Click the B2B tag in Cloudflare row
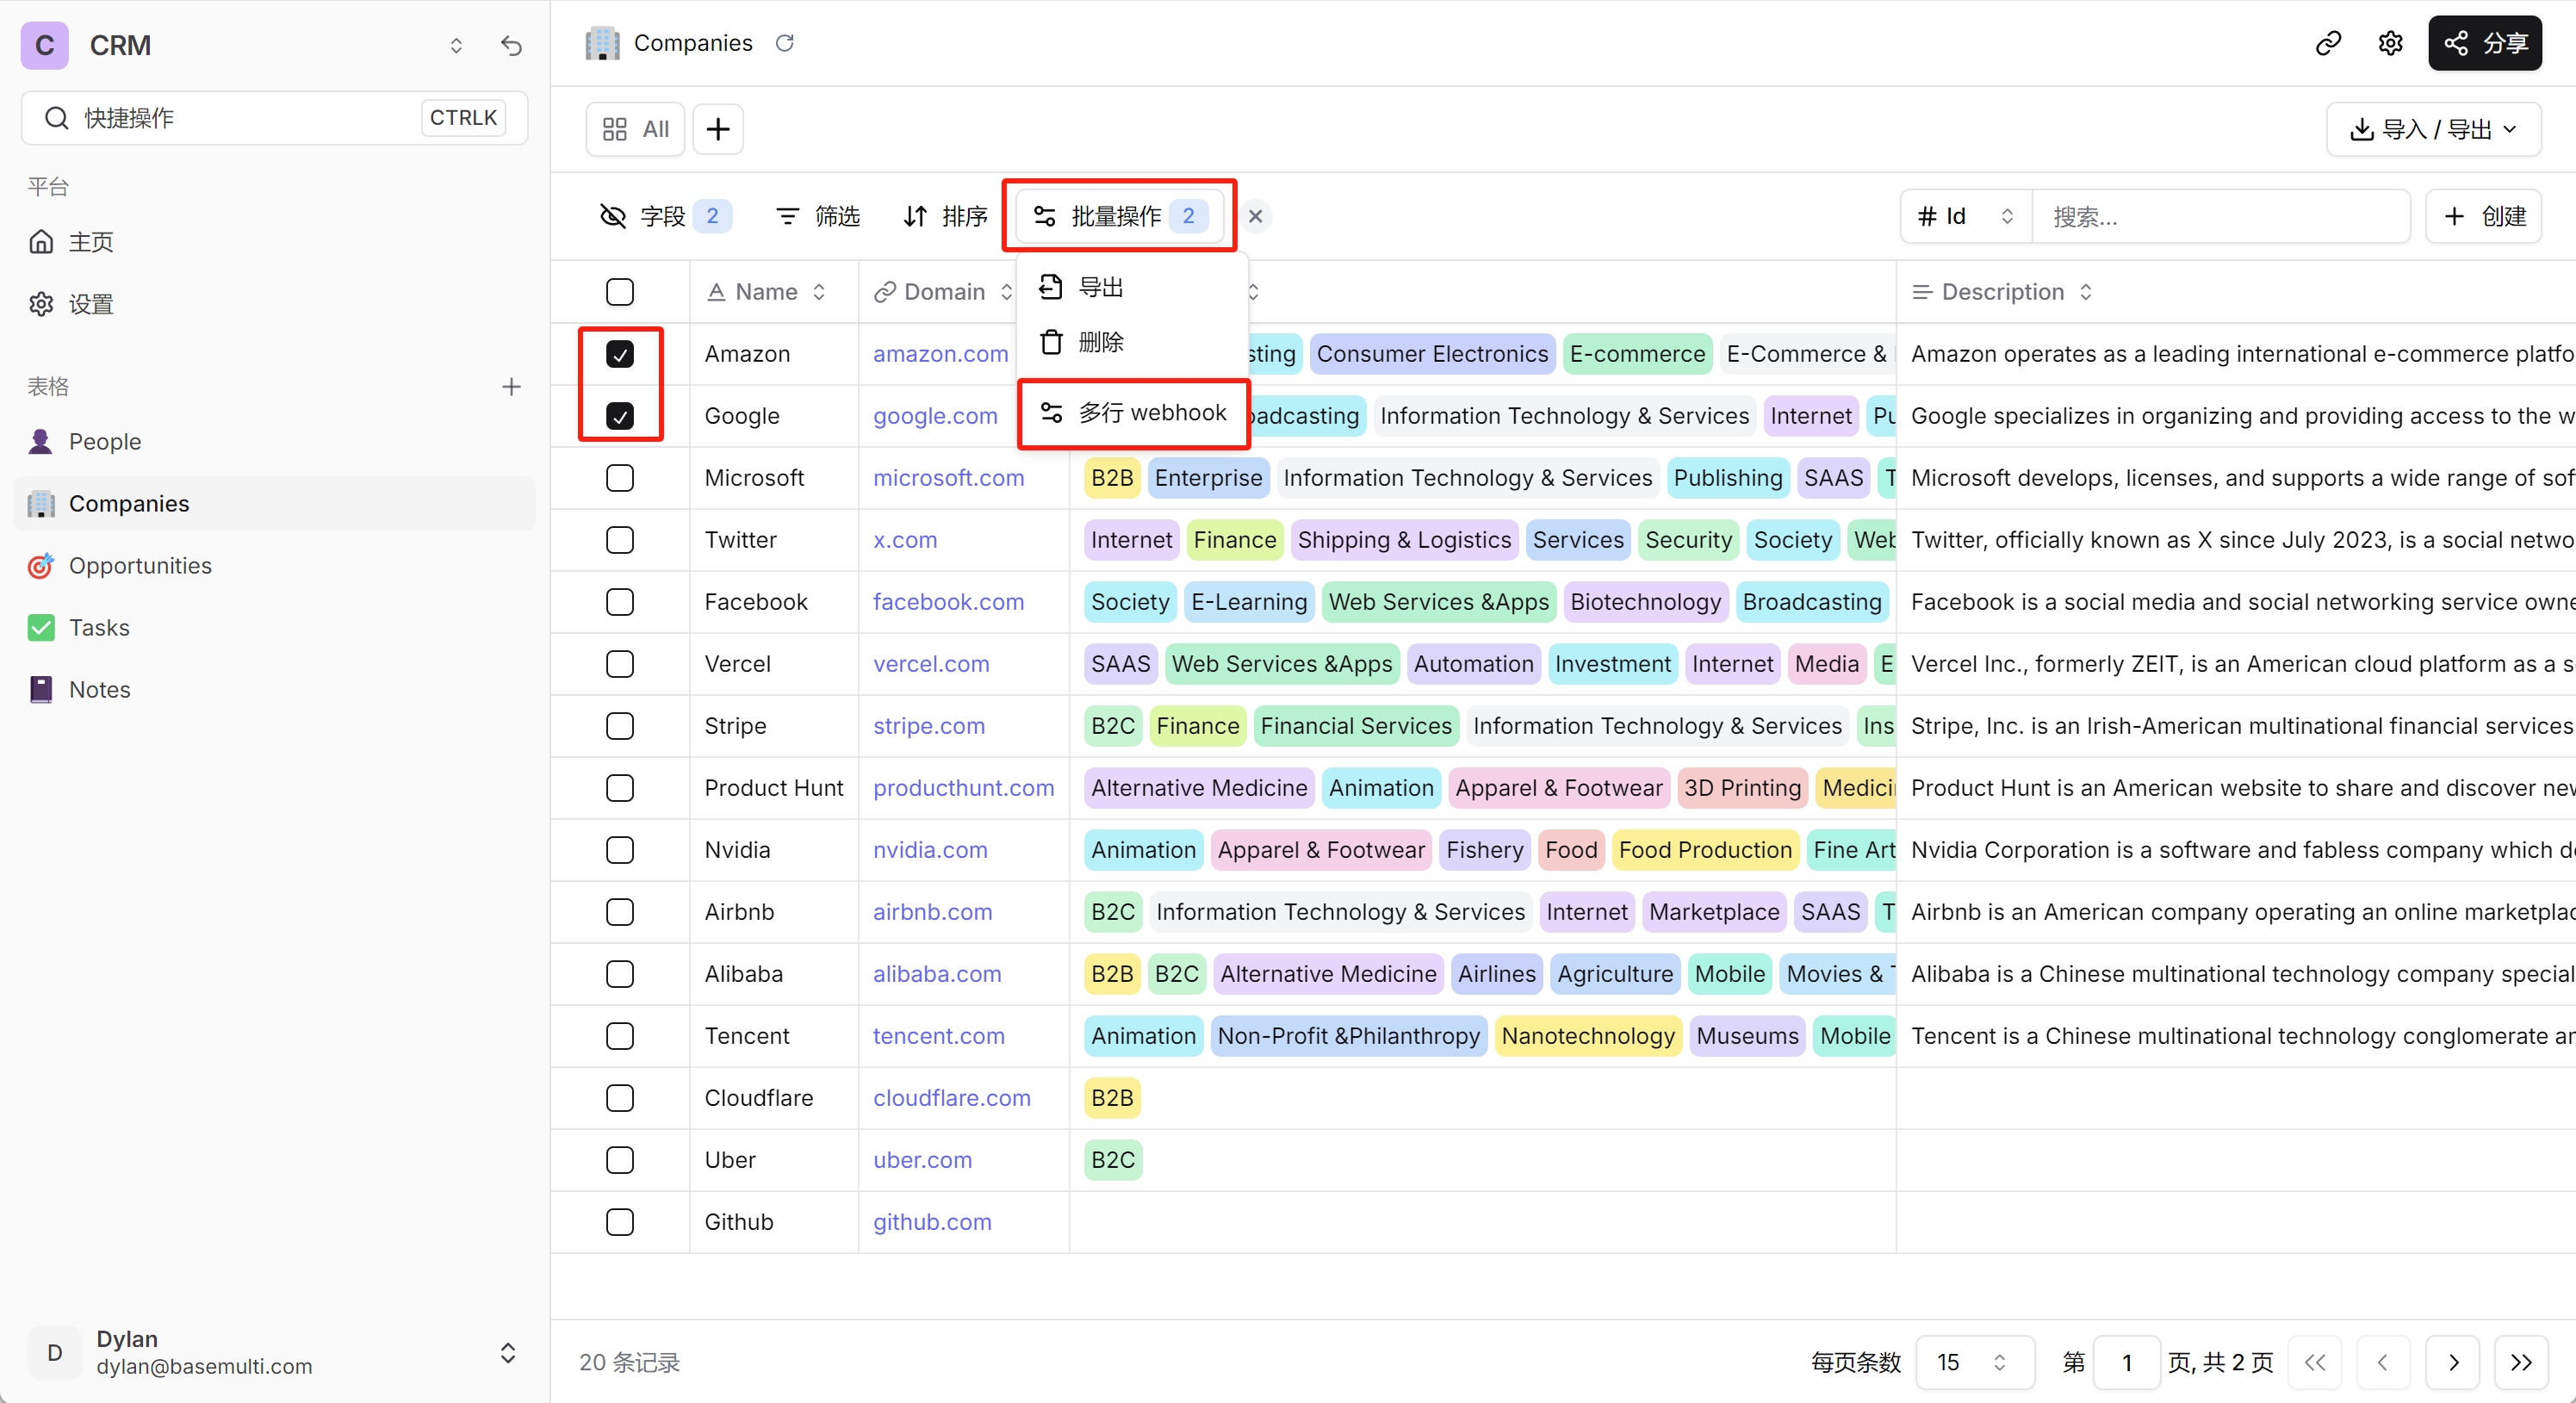This screenshot has width=2576, height=1403. click(x=1112, y=1098)
